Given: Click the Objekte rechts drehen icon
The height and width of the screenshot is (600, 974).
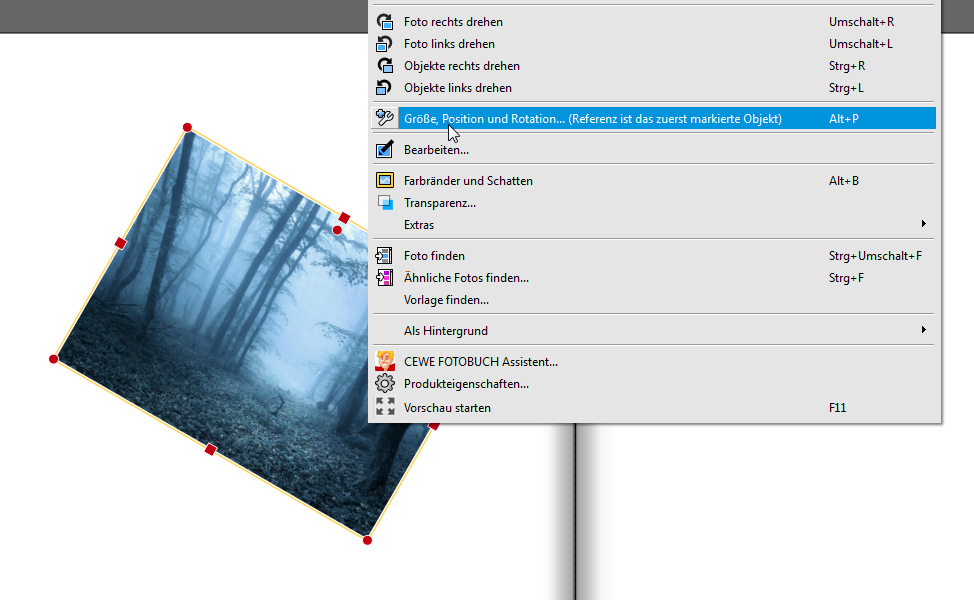Looking at the screenshot, I should [385, 65].
